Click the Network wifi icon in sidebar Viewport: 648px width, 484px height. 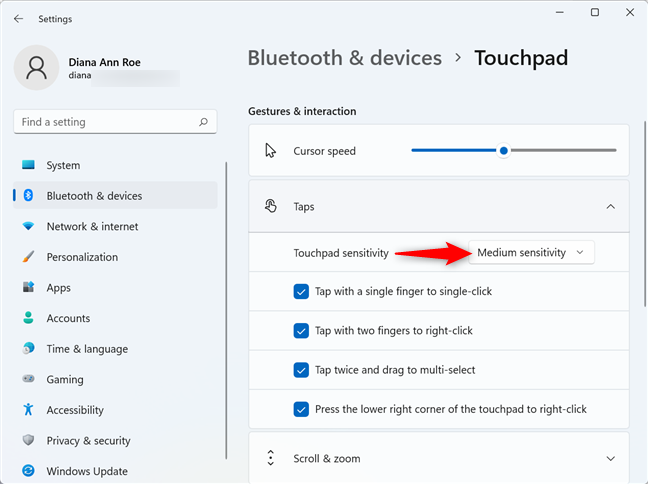28,226
